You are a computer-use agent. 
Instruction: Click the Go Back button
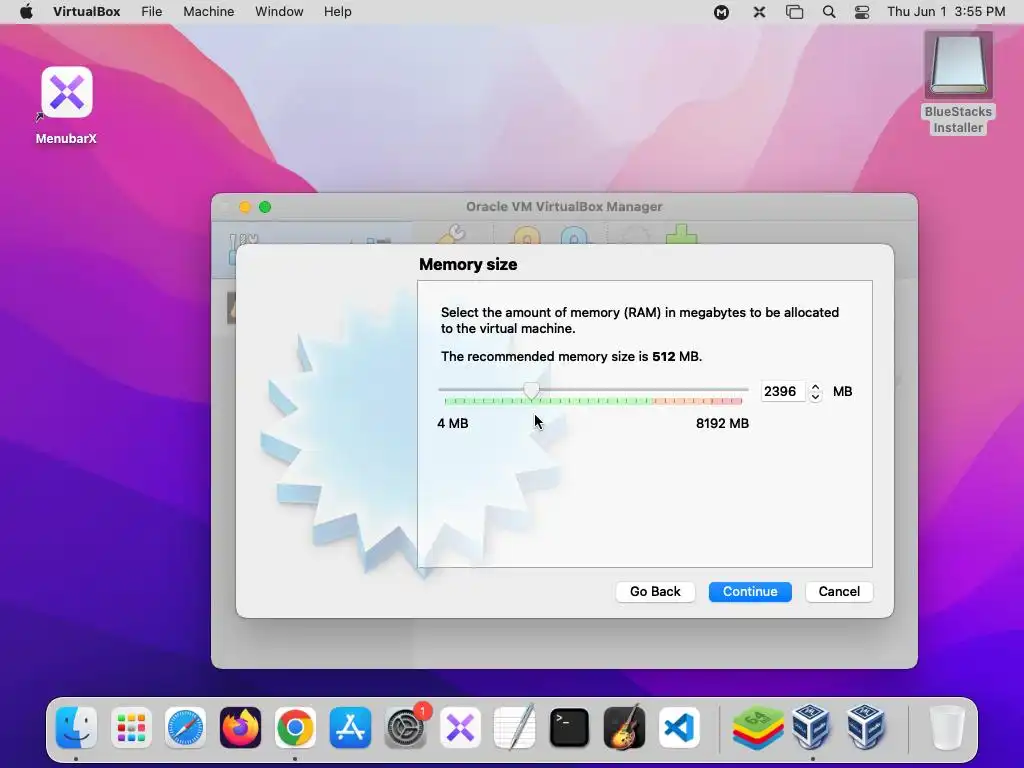pos(655,592)
